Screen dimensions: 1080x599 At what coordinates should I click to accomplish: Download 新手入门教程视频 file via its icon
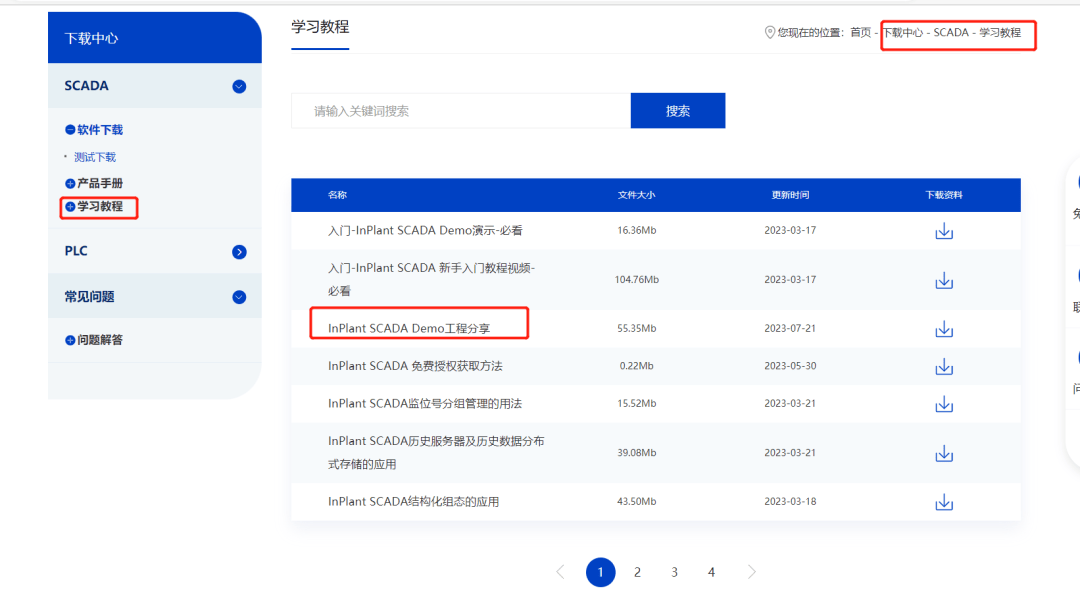pyautogui.click(x=944, y=280)
